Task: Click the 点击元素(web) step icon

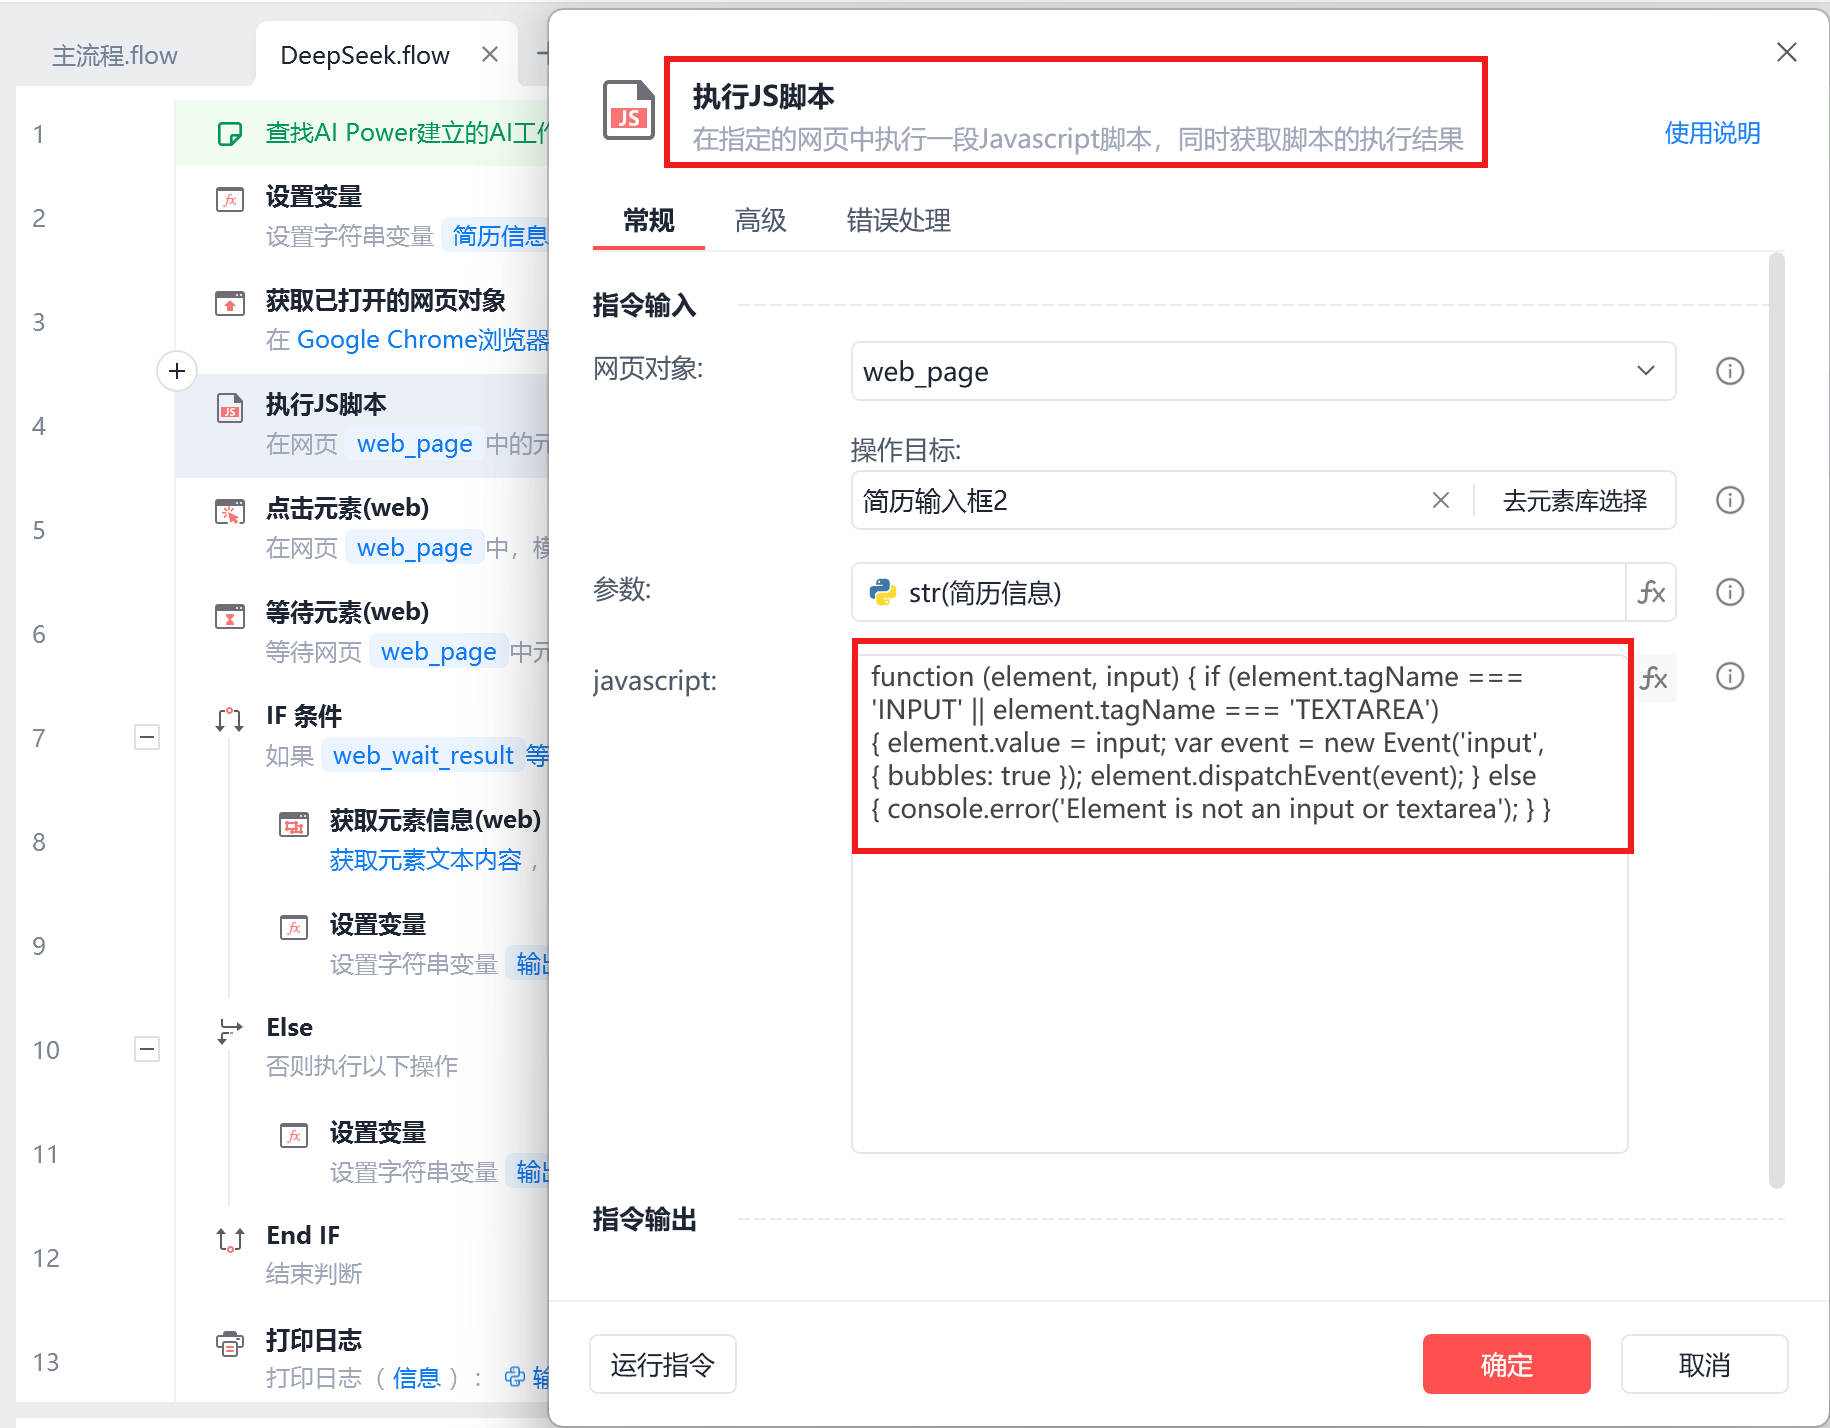Action: click(x=230, y=512)
